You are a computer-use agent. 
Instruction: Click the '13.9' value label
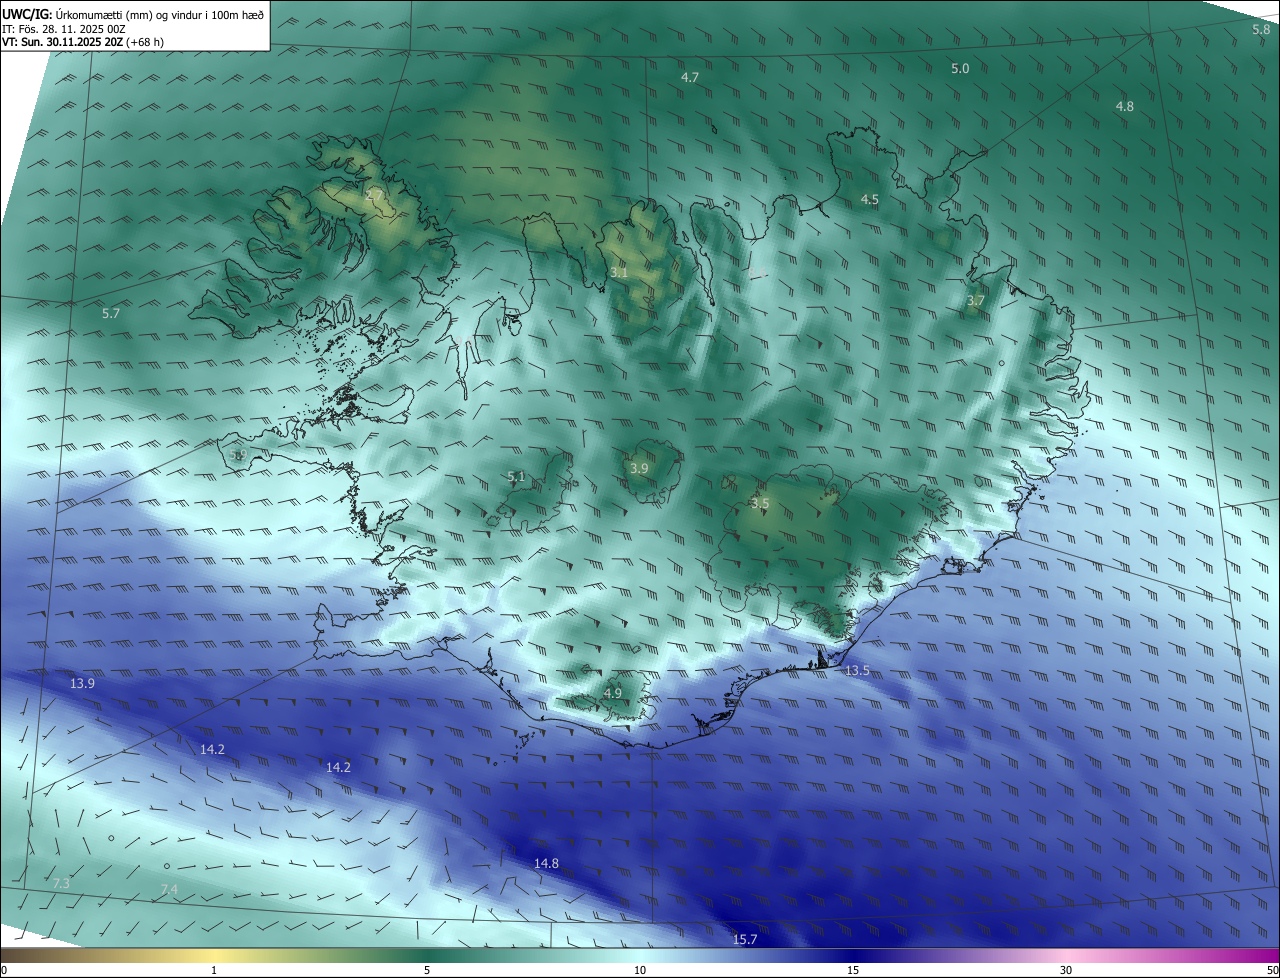(x=83, y=683)
